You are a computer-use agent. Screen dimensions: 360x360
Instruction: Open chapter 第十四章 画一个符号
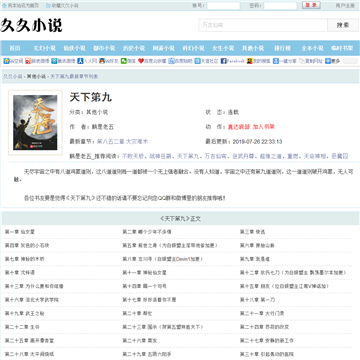click(x=144, y=286)
